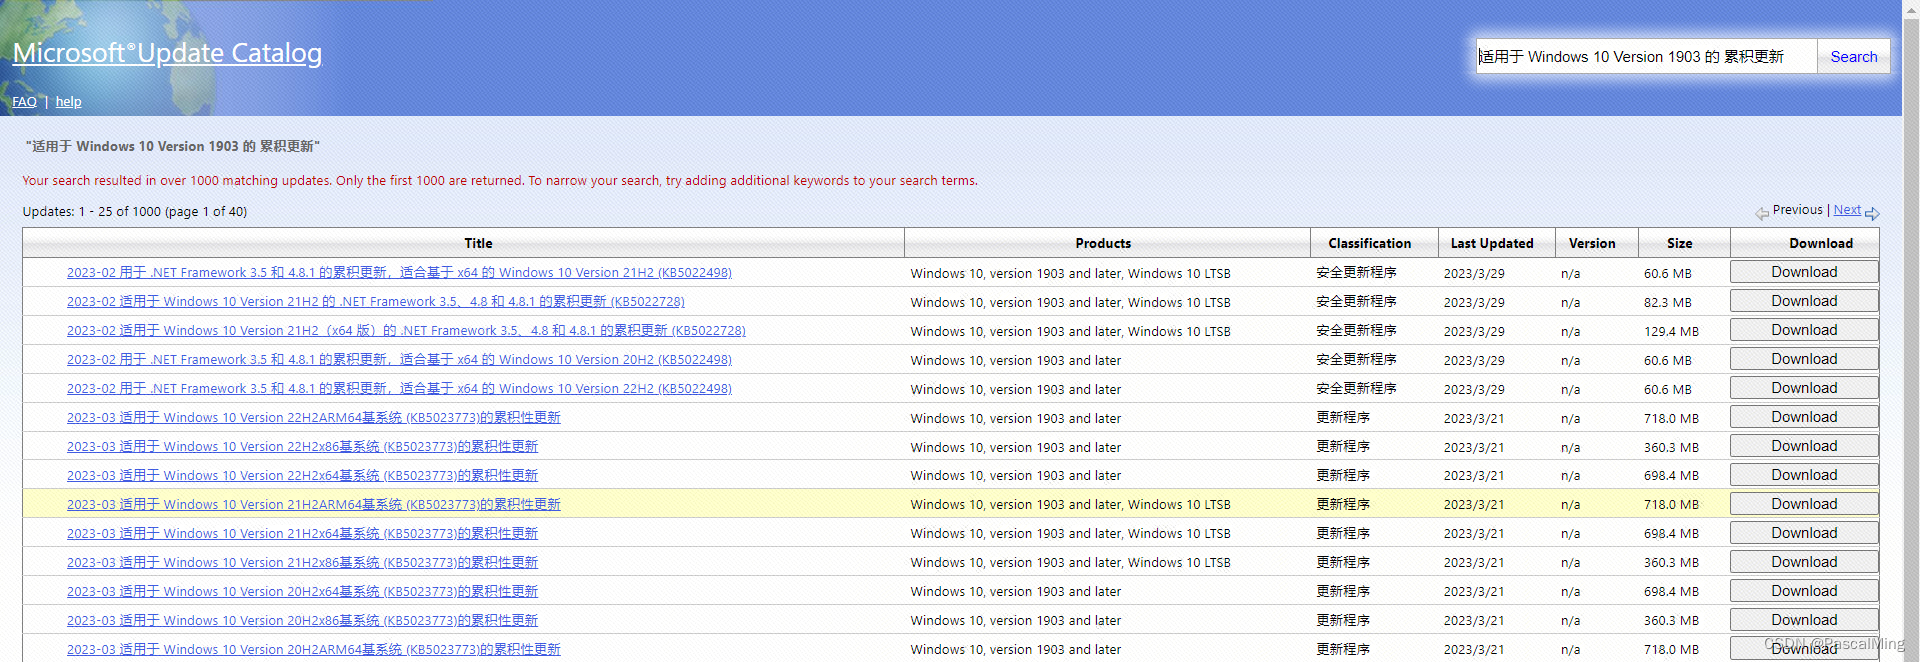The width and height of the screenshot is (1920, 662).
Task: Open 22H2 x86 KB5023773 update link
Action: click(302, 447)
